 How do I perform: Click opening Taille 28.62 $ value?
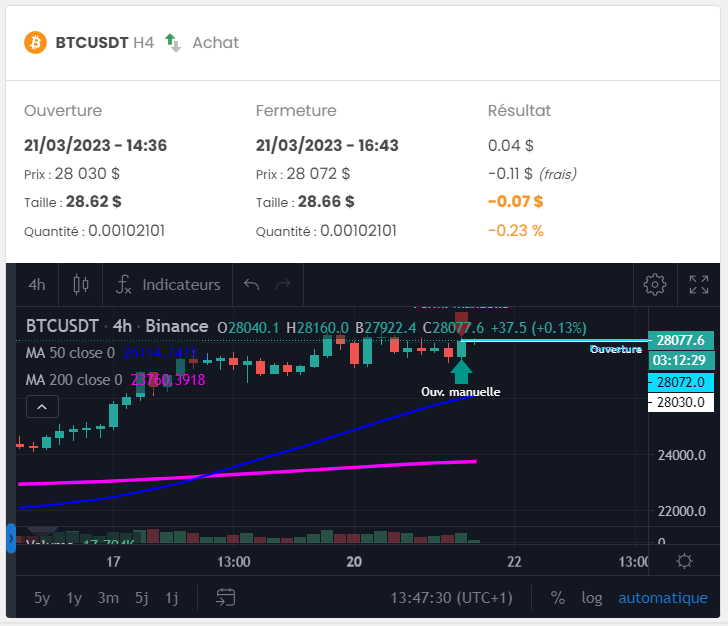coord(93,202)
